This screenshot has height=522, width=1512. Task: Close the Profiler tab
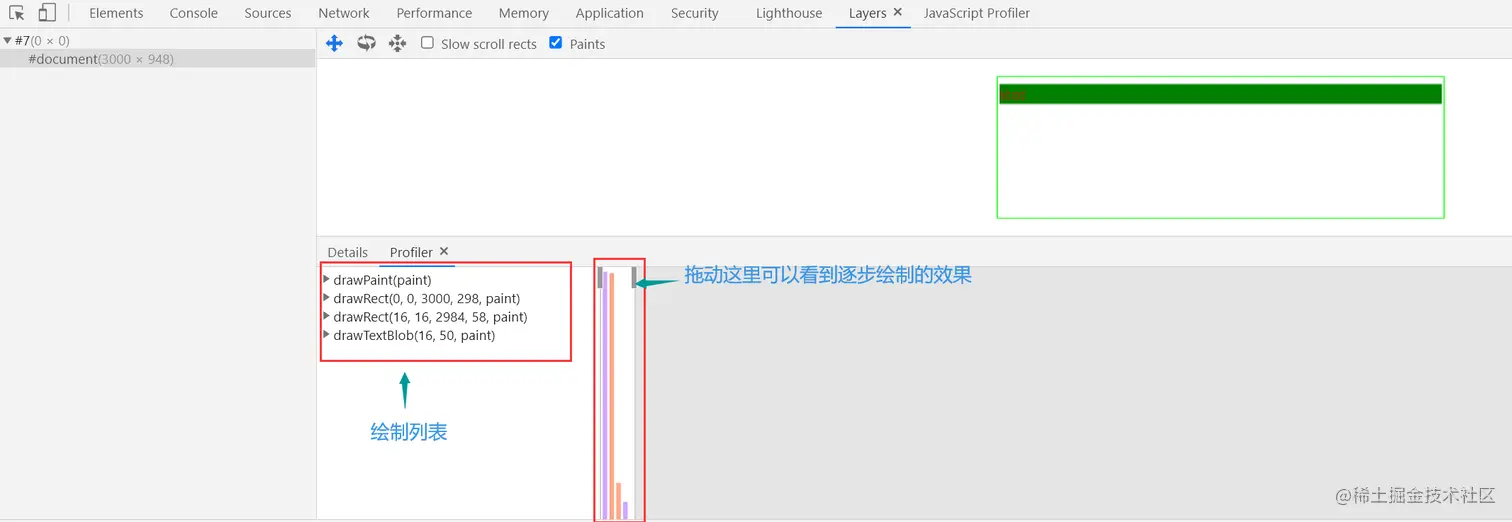click(x=444, y=251)
